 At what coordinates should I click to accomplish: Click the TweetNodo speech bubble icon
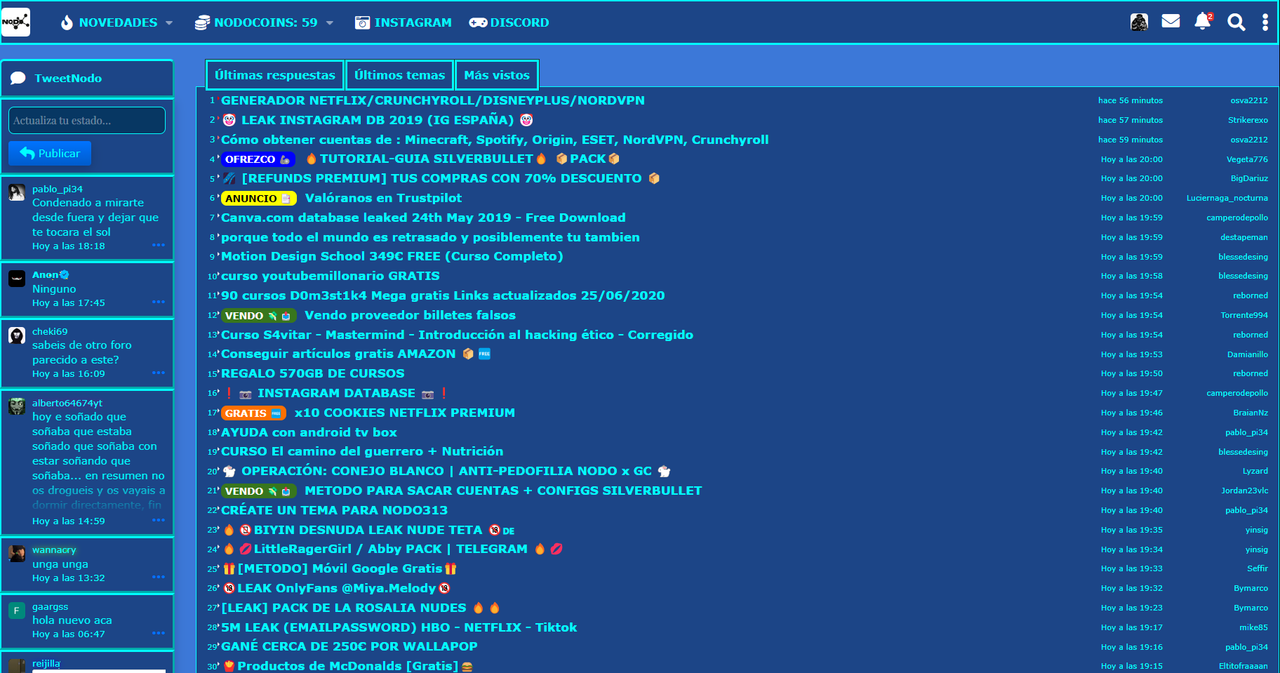click(18, 78)
